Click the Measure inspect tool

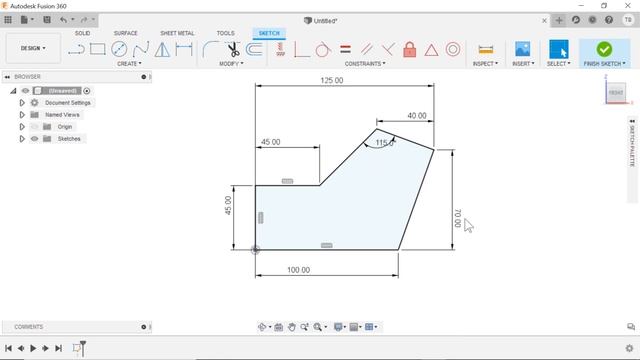(x=486, y=49)
